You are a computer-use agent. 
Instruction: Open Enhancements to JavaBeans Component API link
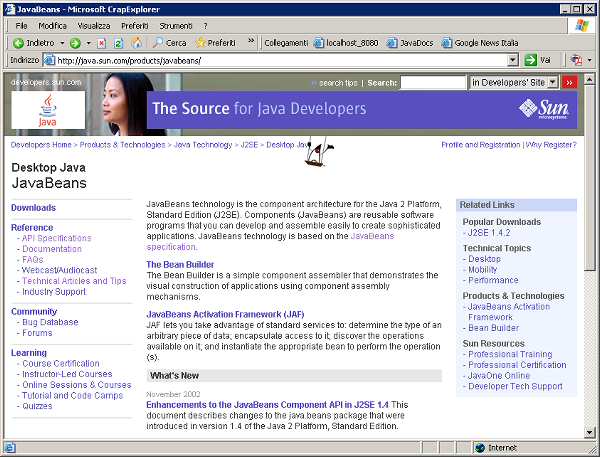click(x=267, y=405)
